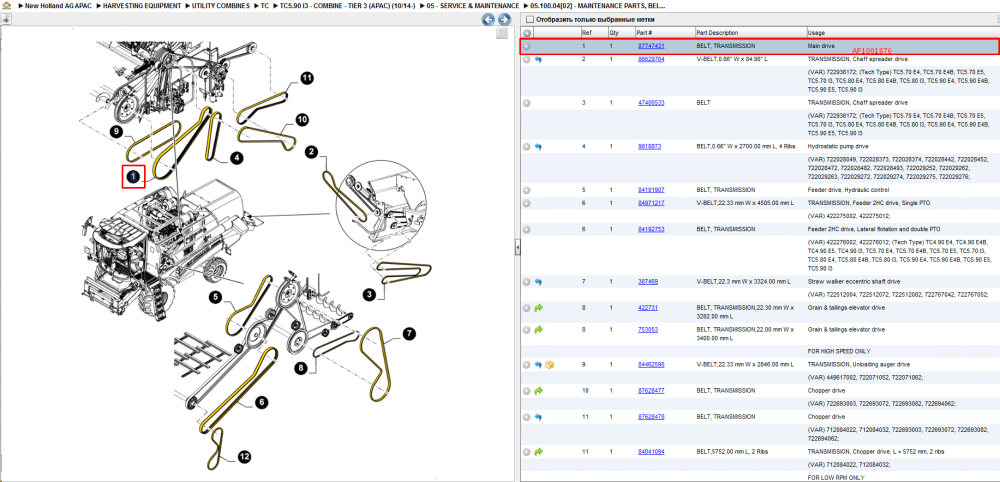1000x482 pixels.
Task: Add part 753053 using its plus icon
Action: click(527, 330)
